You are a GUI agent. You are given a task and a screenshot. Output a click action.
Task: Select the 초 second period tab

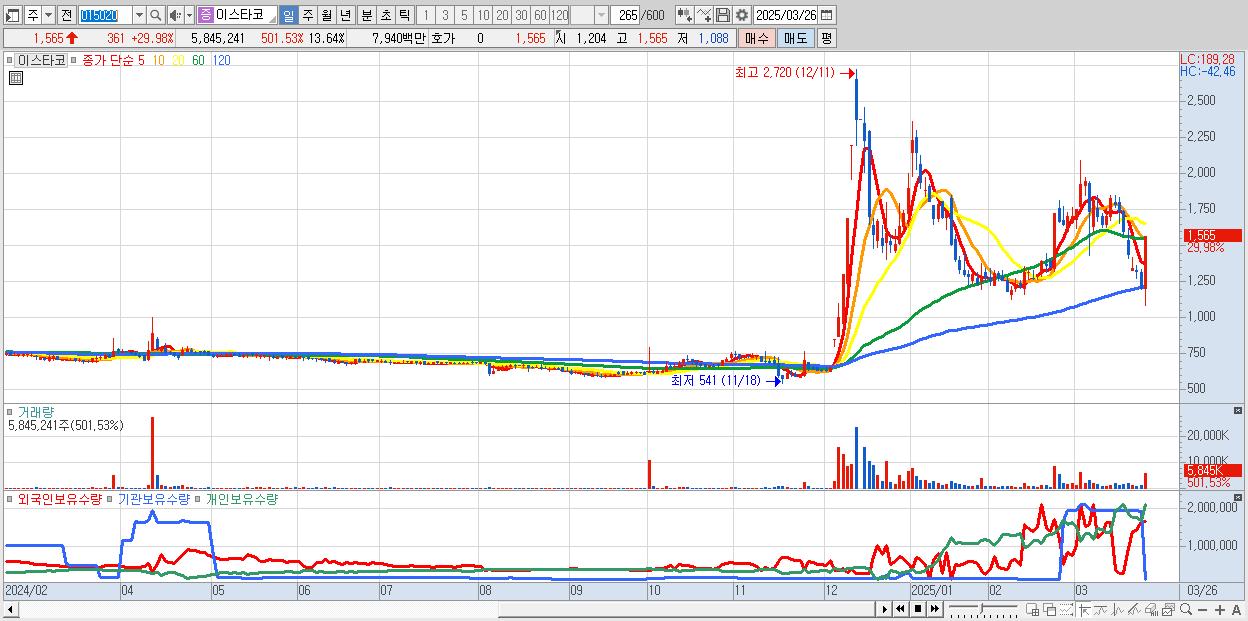pos(385,15)
